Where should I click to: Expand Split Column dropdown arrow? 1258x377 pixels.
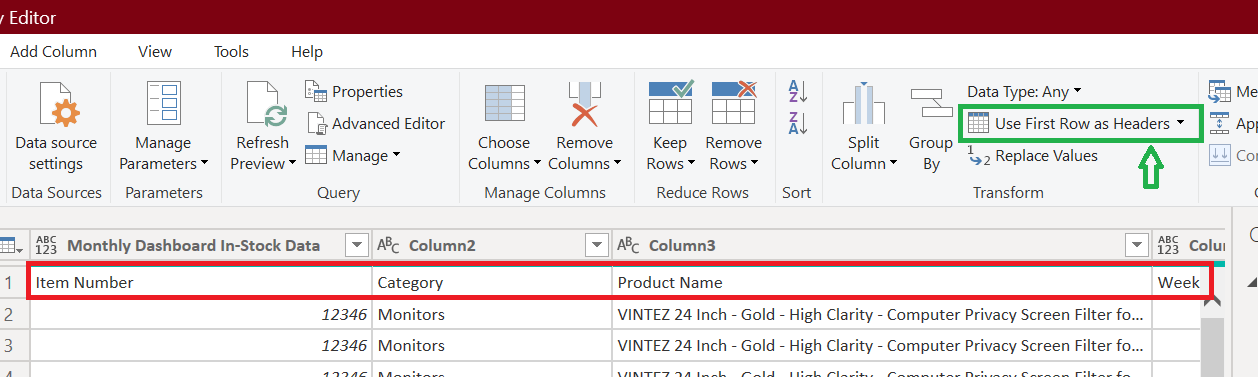click(894, 164)
